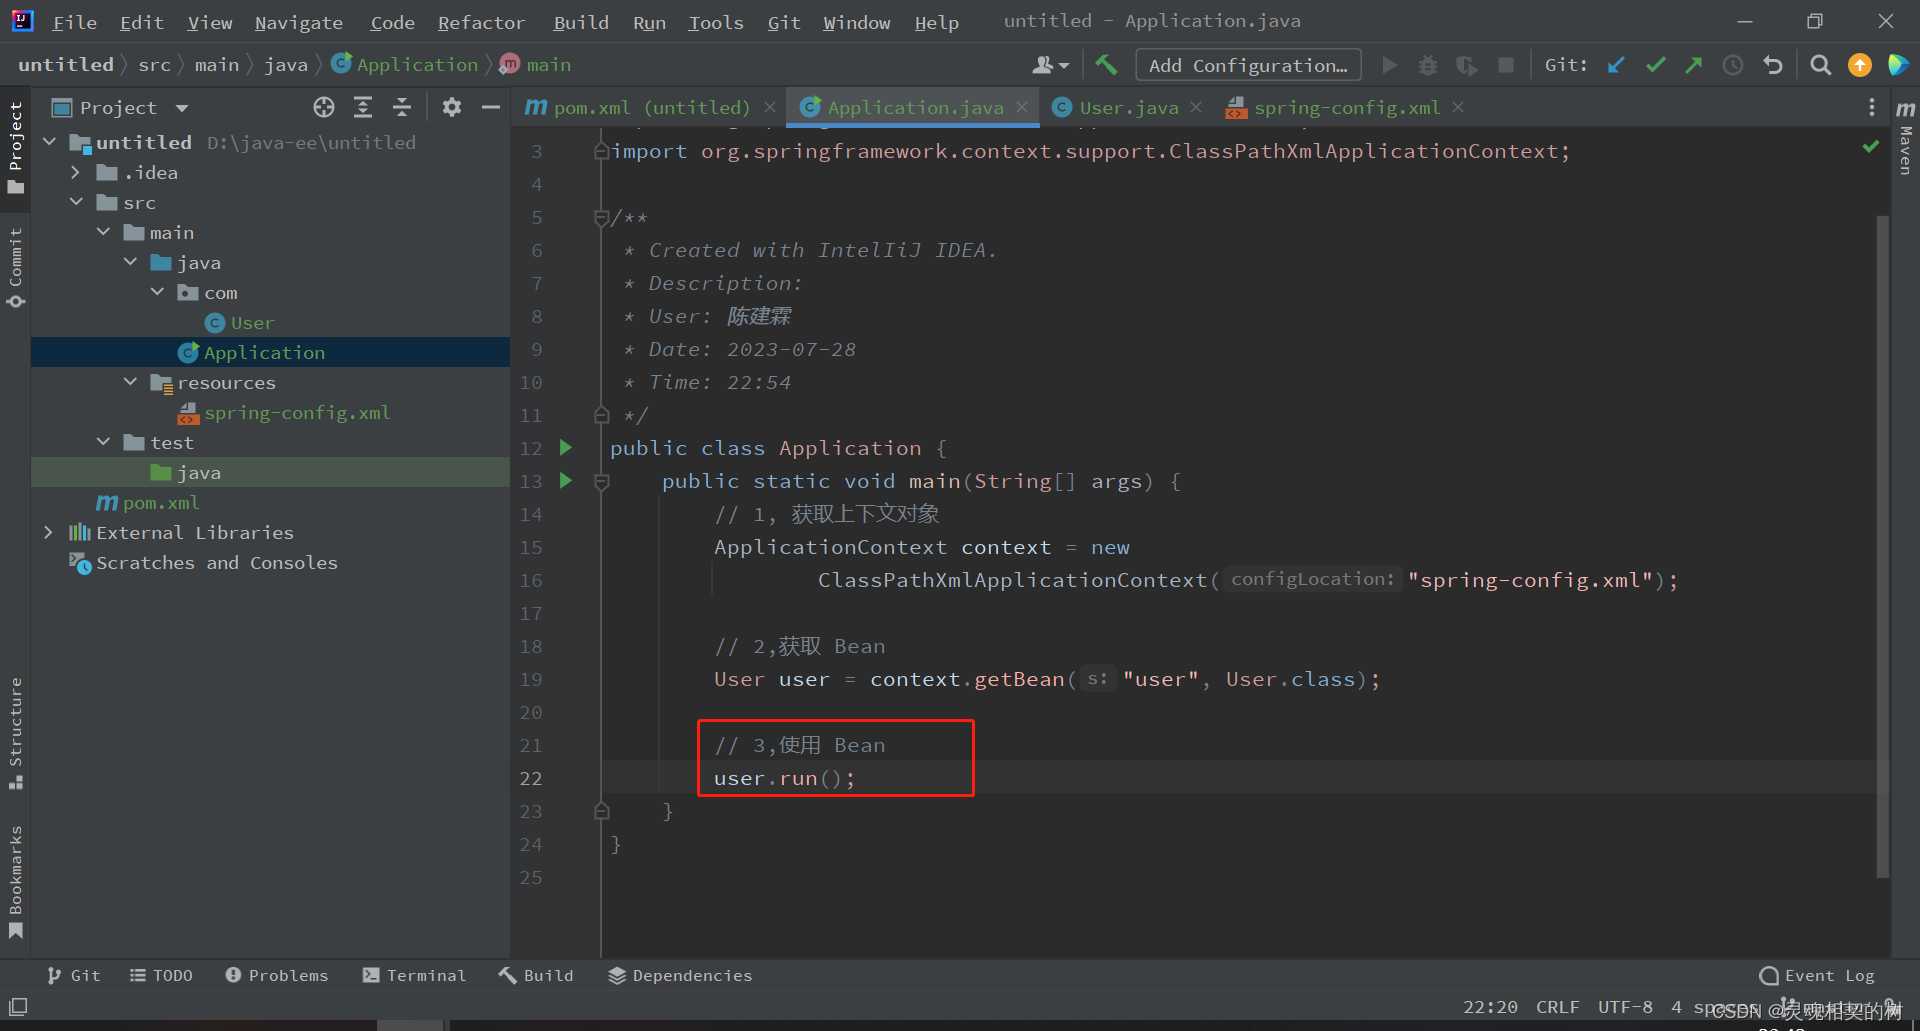Click the Run play icon in toolbar

(1389, 65)
